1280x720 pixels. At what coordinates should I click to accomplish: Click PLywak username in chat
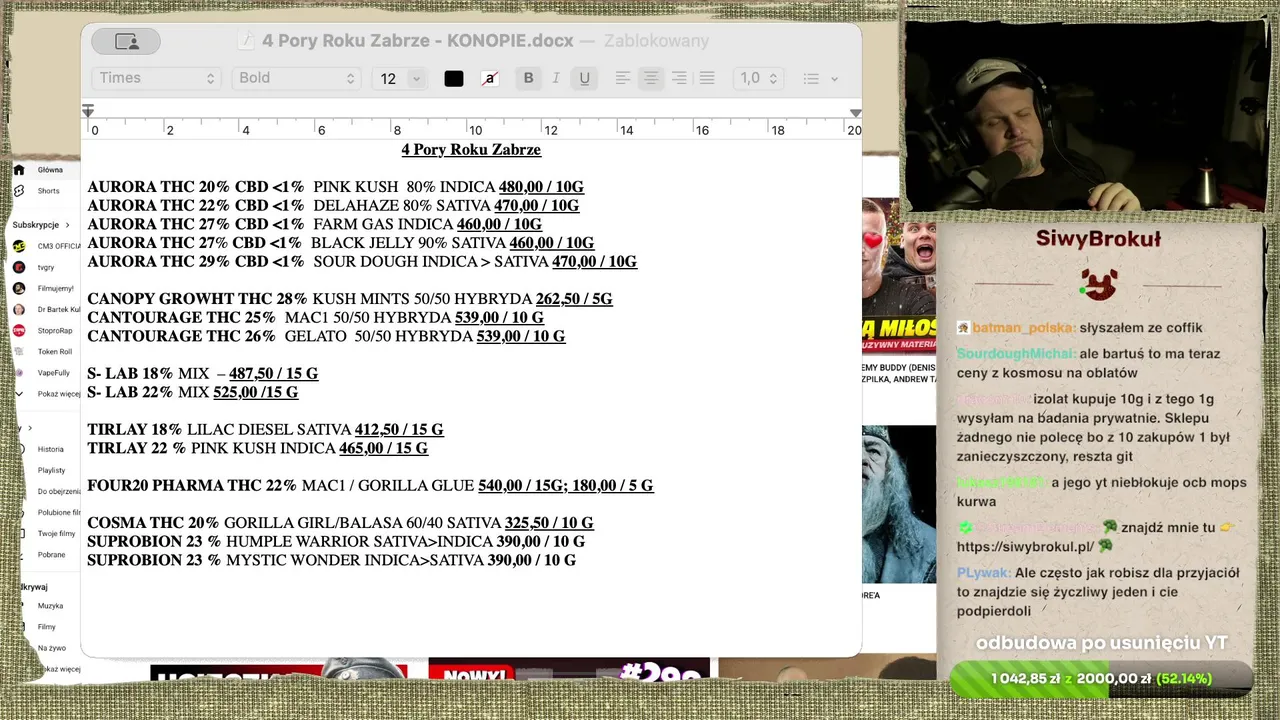(x=982, y=573)
